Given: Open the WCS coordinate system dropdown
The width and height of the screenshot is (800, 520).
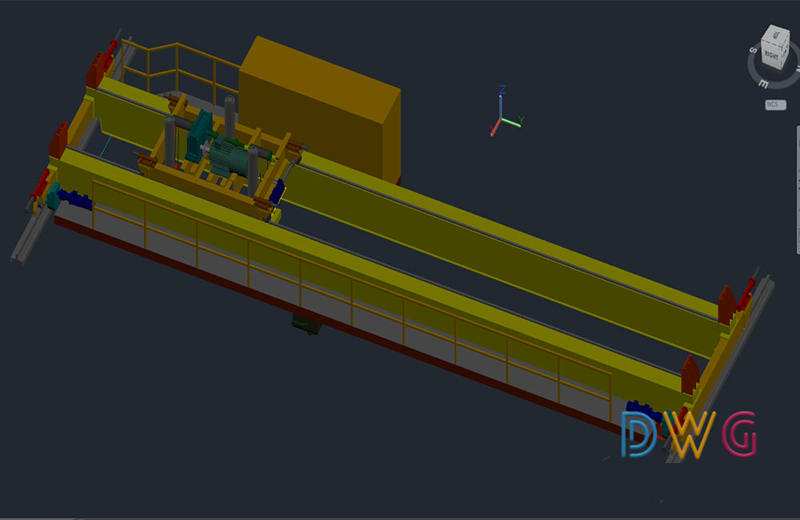Looking at the screenshot, I should coord(773,104).
